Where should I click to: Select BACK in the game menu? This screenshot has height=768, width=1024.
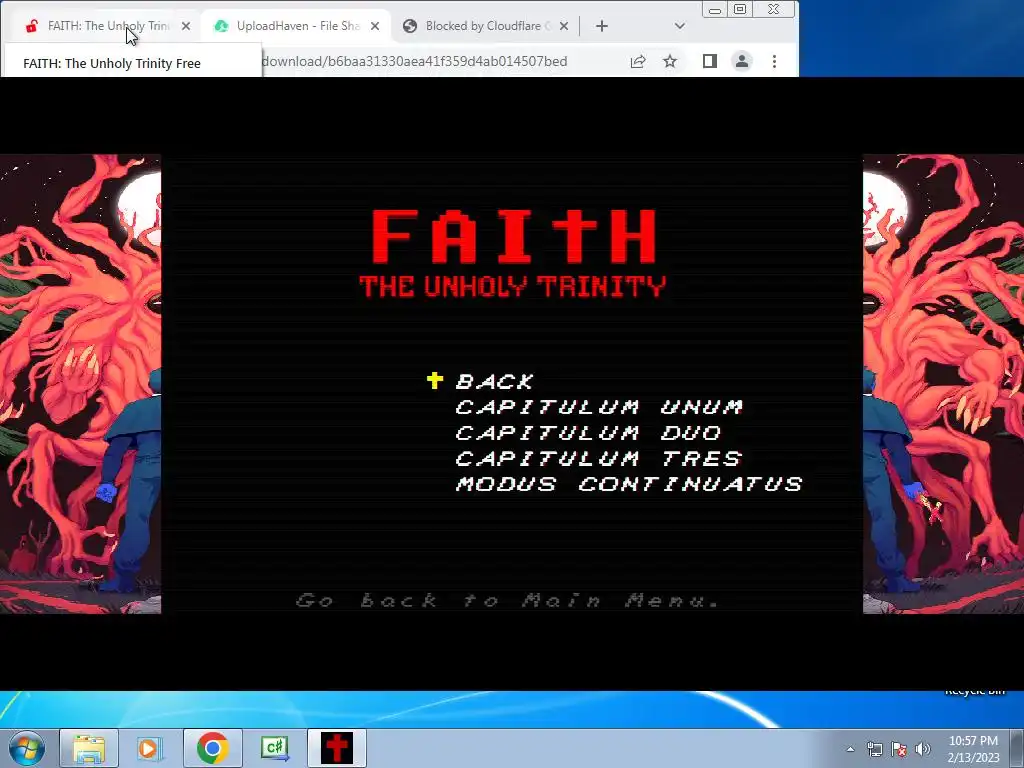click(495, 381)
